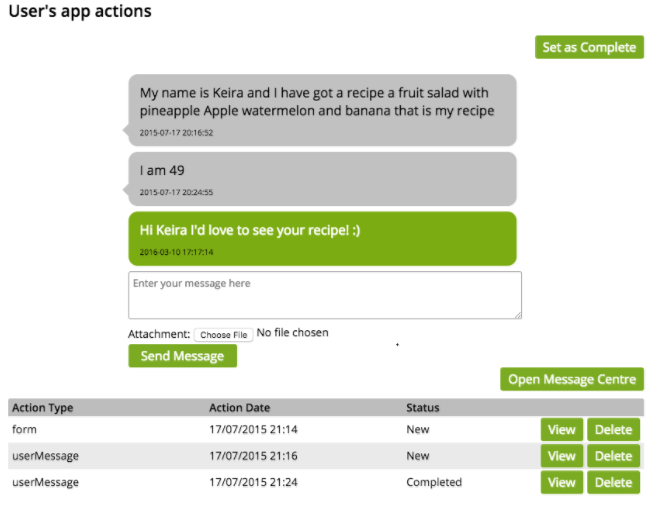663x509 pixels.
Task: Open Message Centre
Action: [571, 379]
